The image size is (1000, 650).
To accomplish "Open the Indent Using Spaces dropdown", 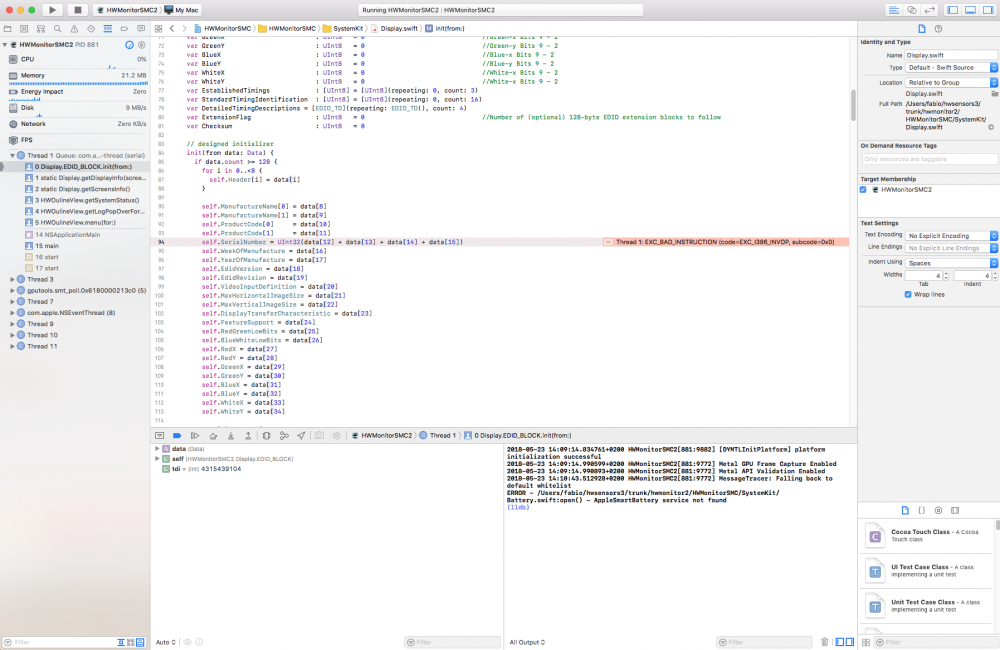I will click(x=951, y=263).
